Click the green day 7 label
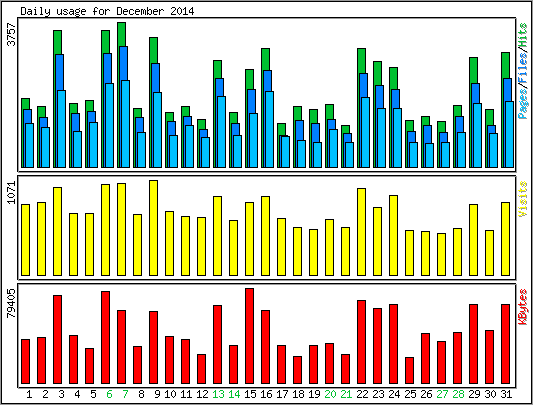 pyautogui.click(x=125, y=394)
